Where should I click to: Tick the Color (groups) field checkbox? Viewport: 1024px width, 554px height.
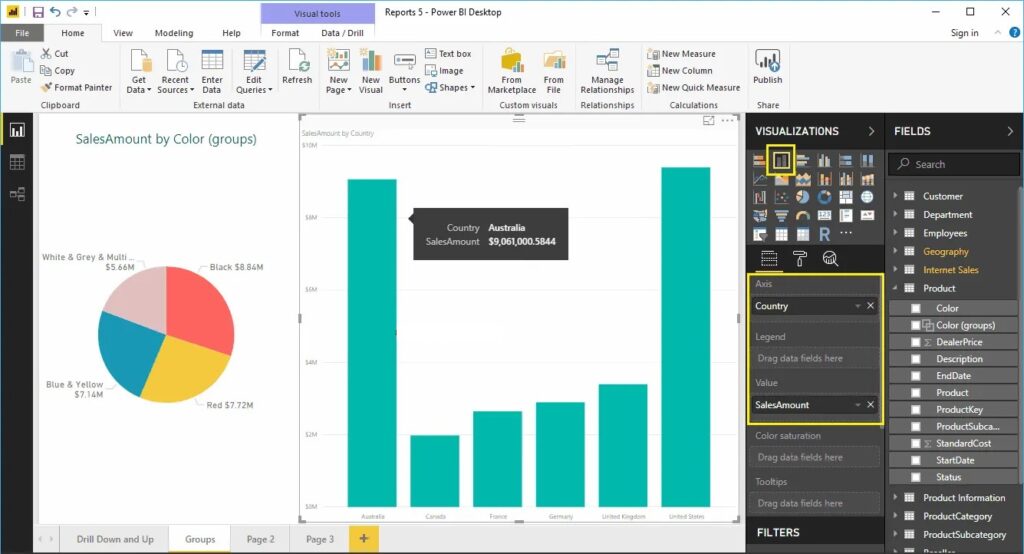click(916, 325)
